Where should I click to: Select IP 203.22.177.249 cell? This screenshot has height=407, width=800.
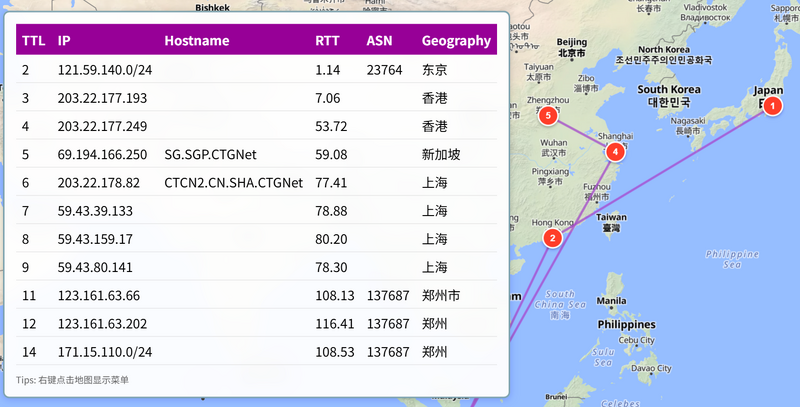pos(102,126)
